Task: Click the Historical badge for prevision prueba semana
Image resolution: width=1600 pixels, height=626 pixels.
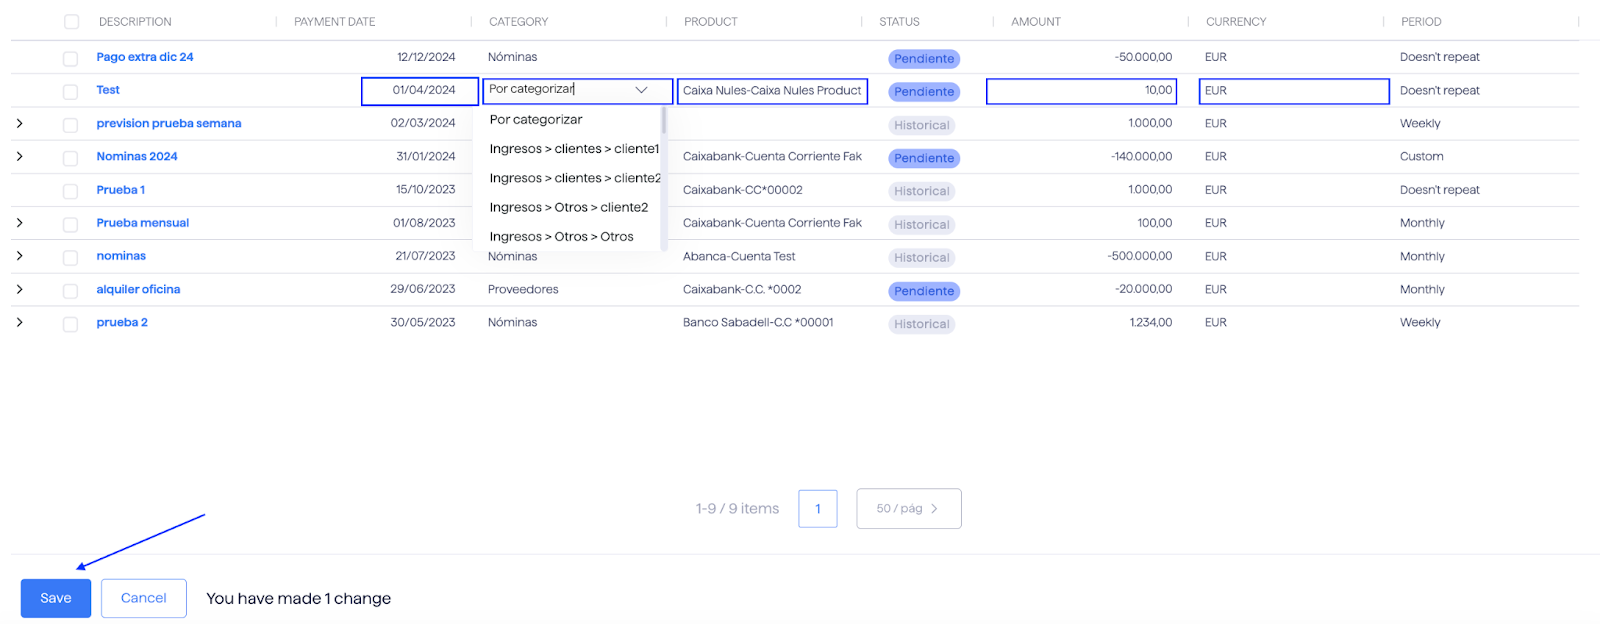Action: click(922, 125)
